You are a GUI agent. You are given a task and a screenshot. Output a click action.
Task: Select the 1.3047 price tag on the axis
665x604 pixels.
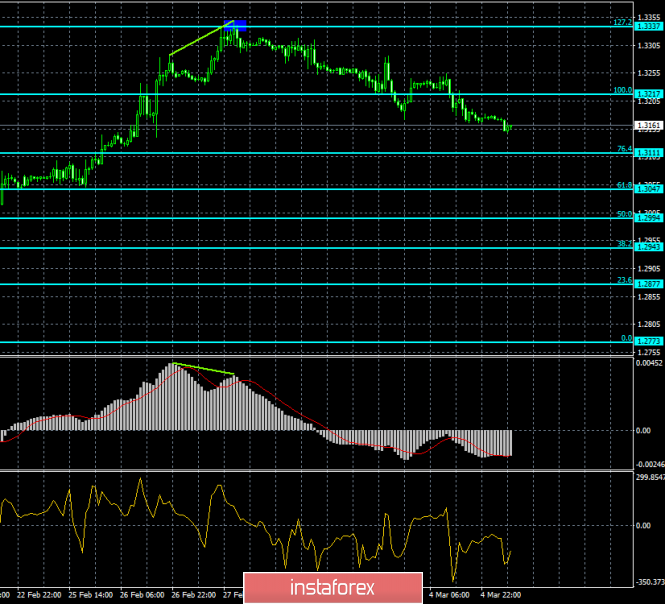tap(648, 189)
